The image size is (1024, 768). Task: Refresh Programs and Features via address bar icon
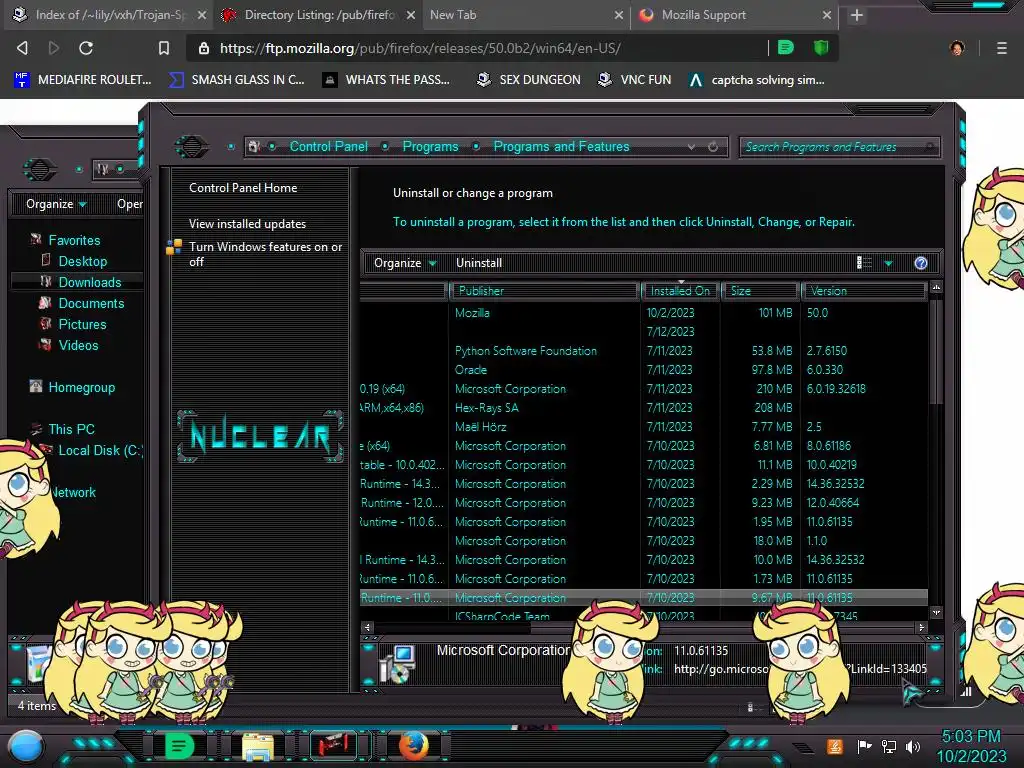tap(713, 147)
